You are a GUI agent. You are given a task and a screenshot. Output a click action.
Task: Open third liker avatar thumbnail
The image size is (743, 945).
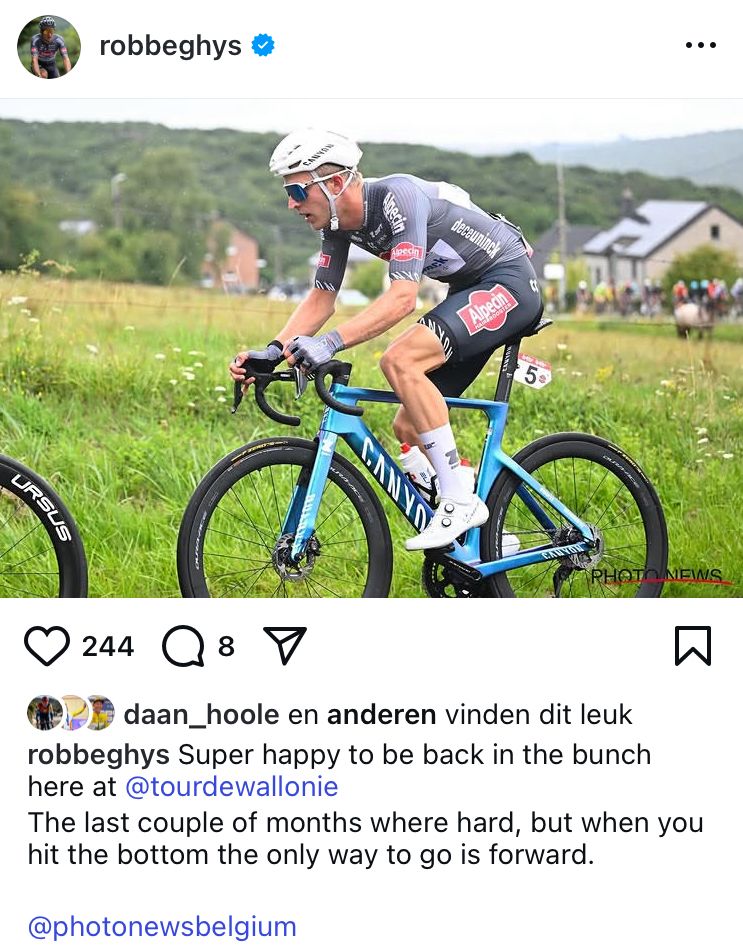click(x=100, y=713)
